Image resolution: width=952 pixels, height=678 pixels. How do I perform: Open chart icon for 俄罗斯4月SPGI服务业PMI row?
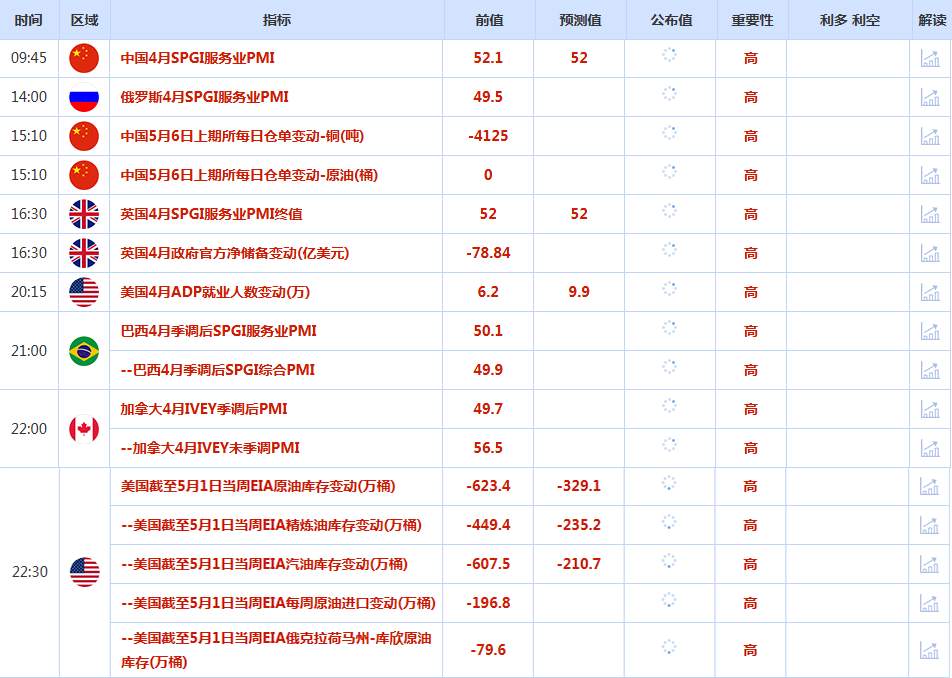[x=930, y=97]
